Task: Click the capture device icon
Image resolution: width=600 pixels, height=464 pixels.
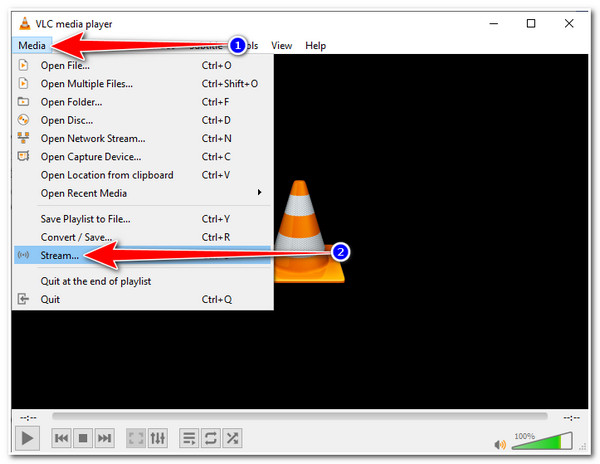Action: pos(23,156)
